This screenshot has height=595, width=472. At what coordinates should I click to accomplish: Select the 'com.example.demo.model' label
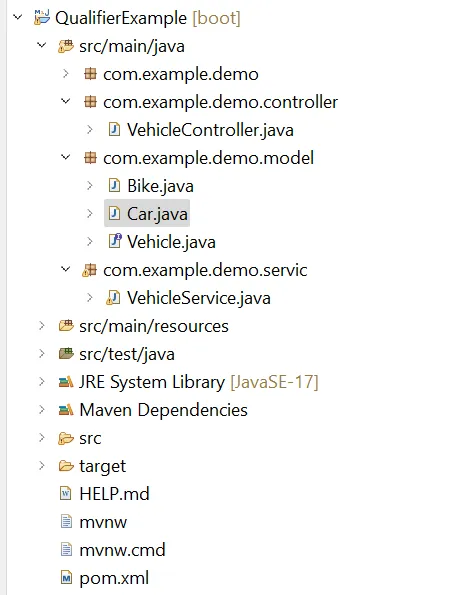pos(209,158)
